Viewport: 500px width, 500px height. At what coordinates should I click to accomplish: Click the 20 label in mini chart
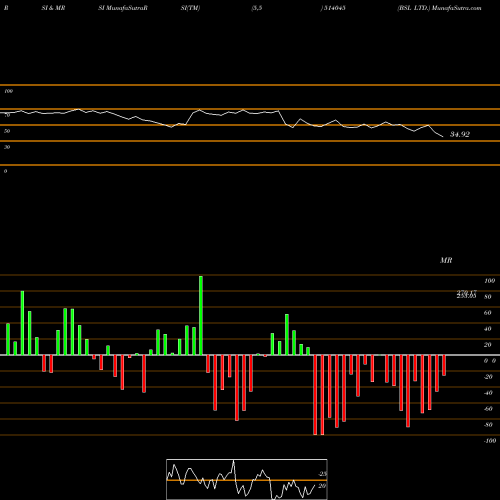[322, 486]
